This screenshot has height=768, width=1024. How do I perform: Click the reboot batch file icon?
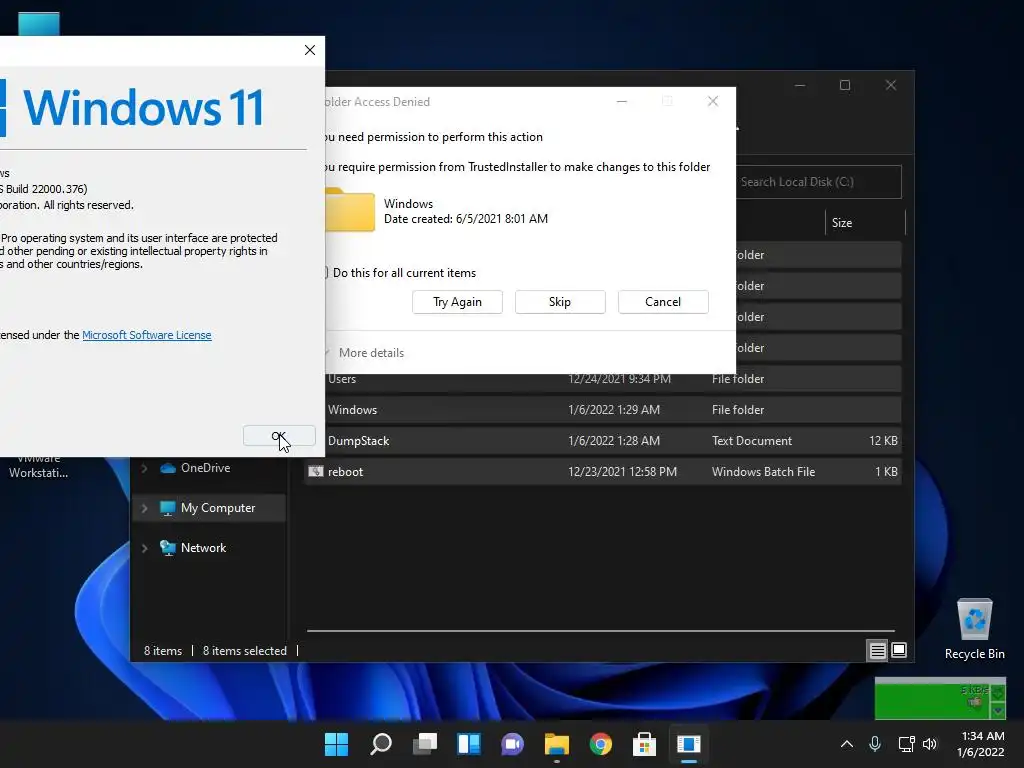[316, 472]
